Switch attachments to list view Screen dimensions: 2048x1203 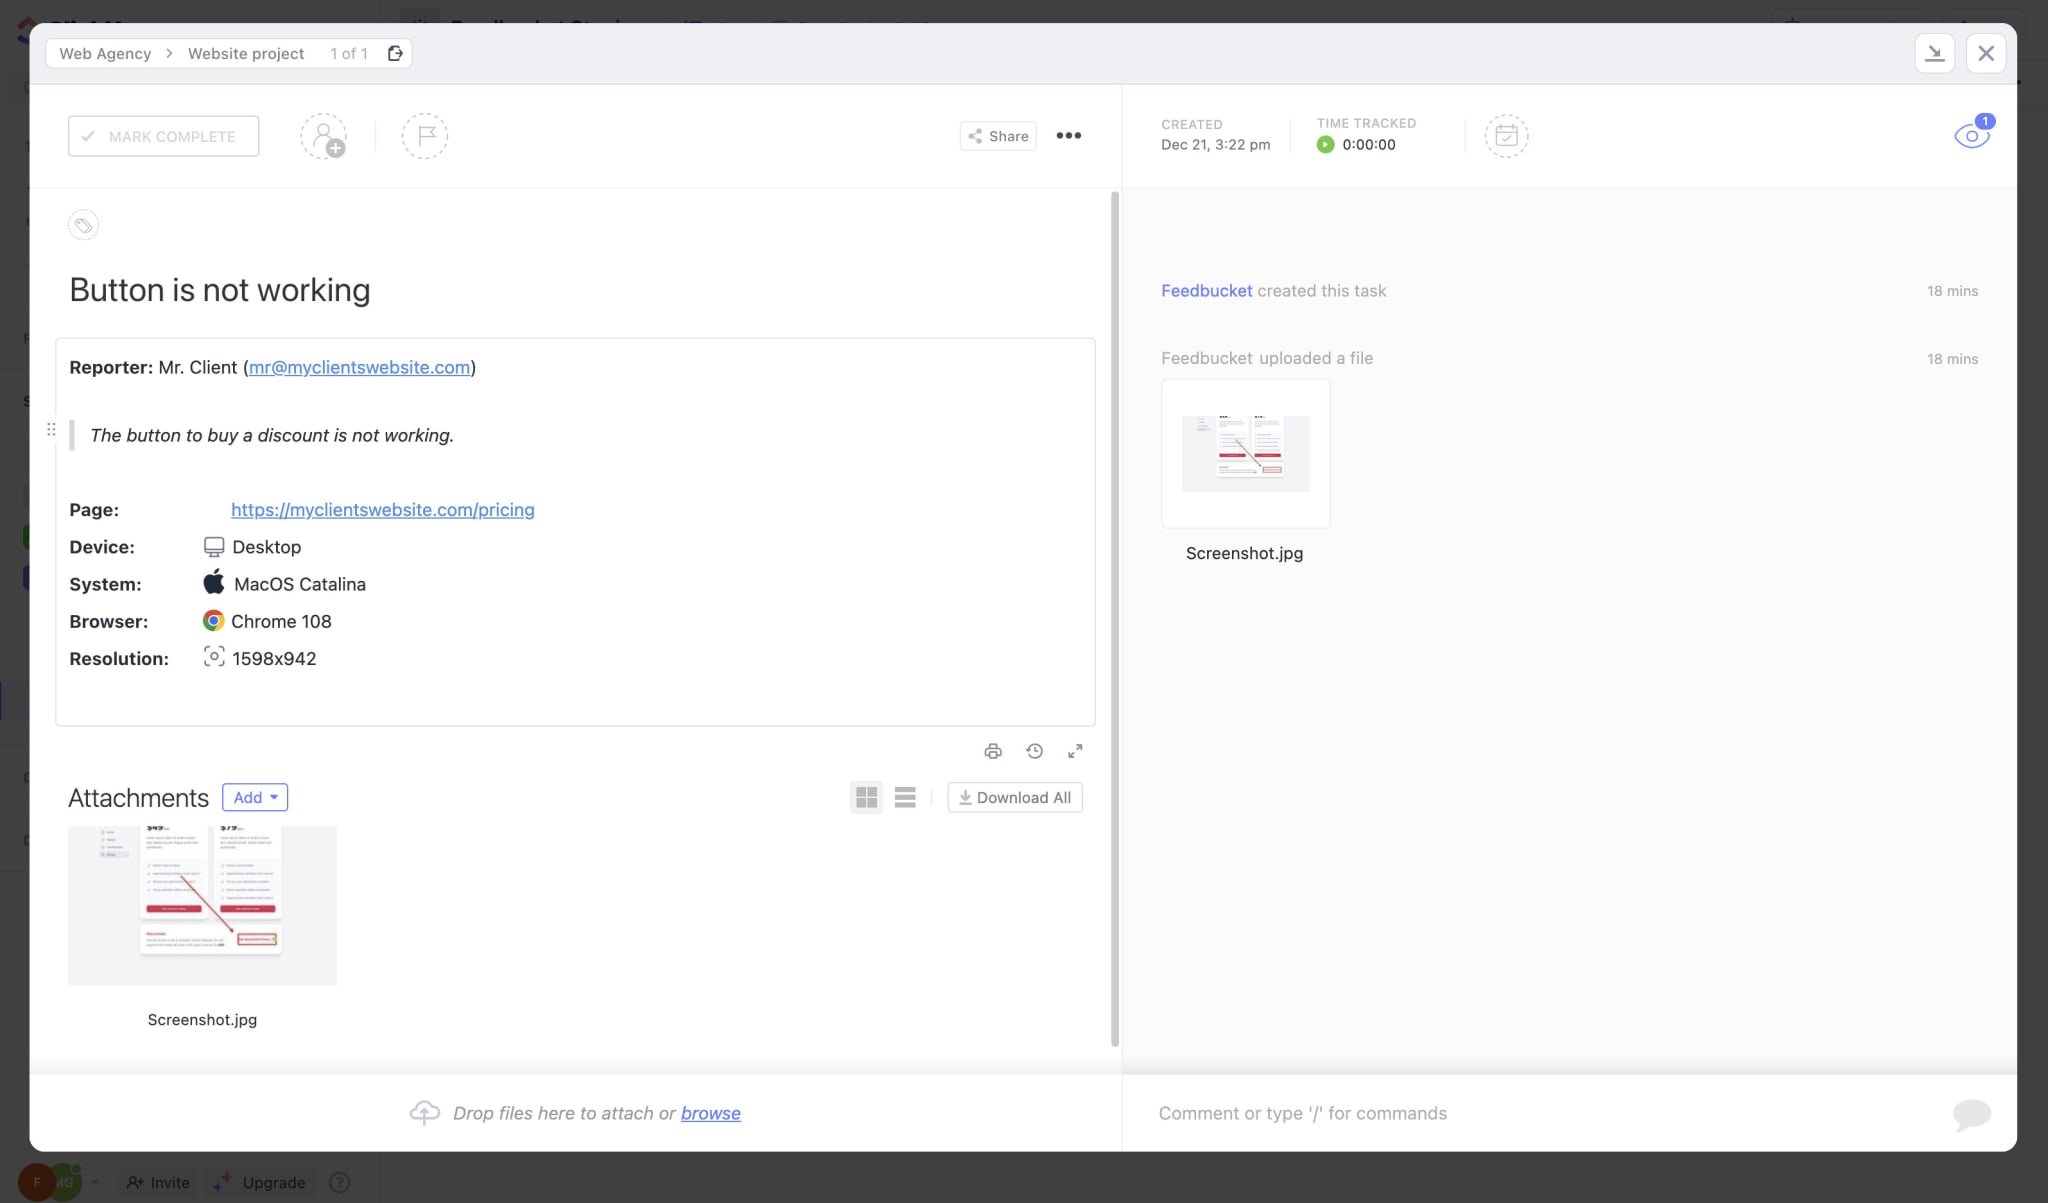click(904, 796)
